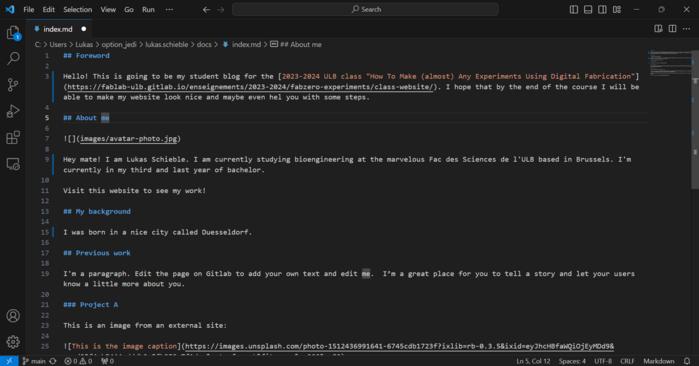Click 'This is the image caption' text
This screenshot has width=699, height=366.
coord(124,346)
